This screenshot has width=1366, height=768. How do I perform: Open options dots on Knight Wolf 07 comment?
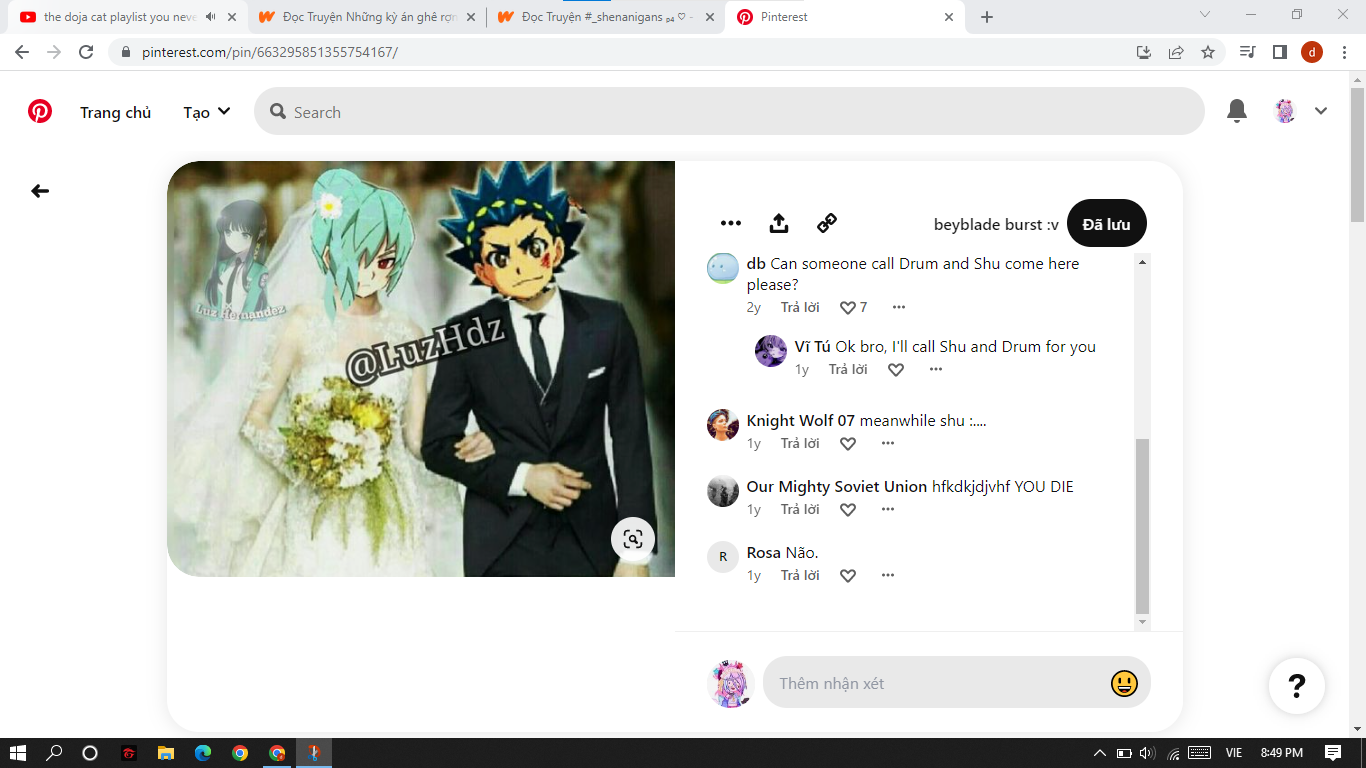pyautogui.click(x=888, y=443)
